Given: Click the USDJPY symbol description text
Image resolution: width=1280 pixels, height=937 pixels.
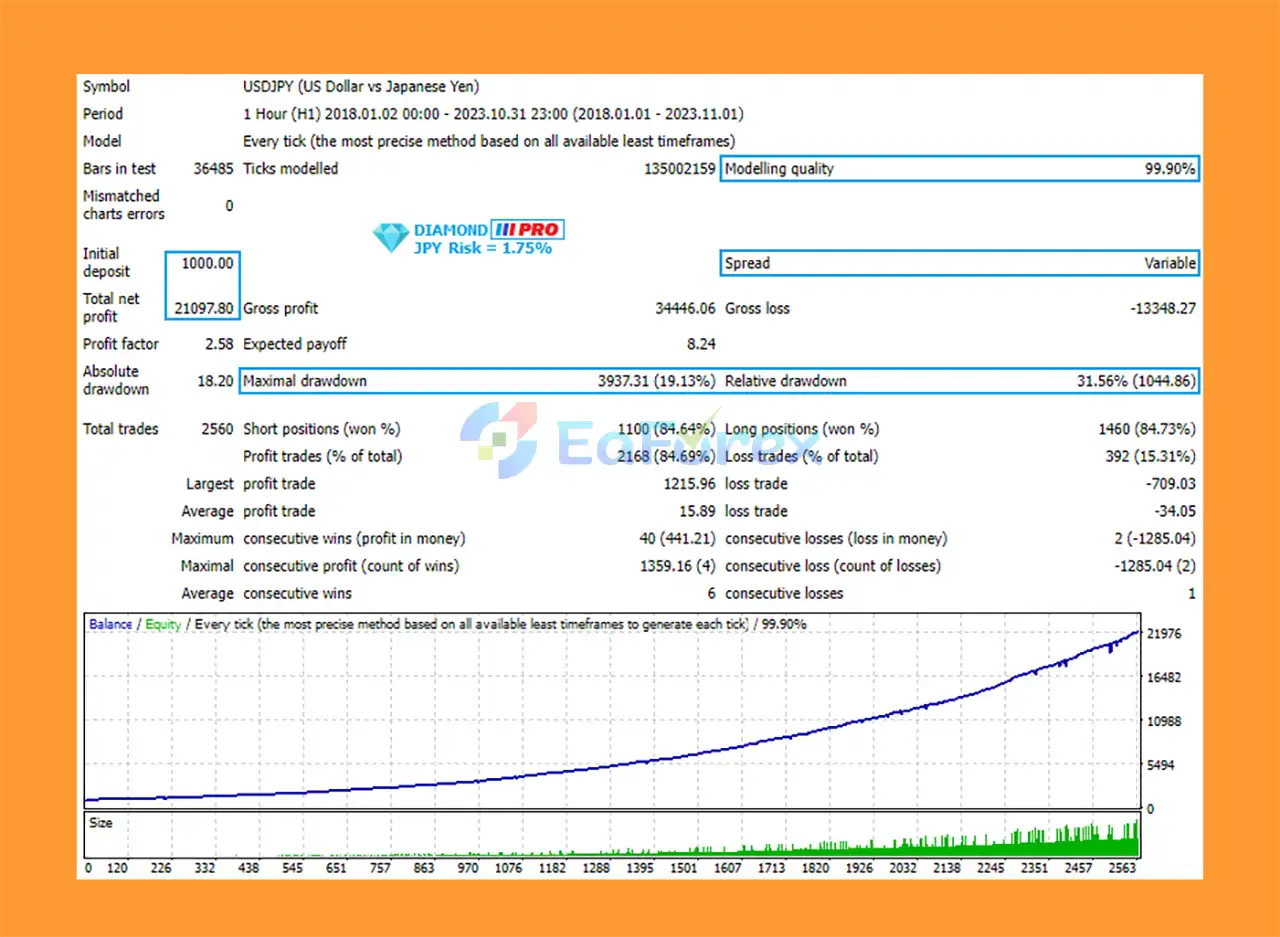Looking at the screenshot, I should click(x=361, y=87).
